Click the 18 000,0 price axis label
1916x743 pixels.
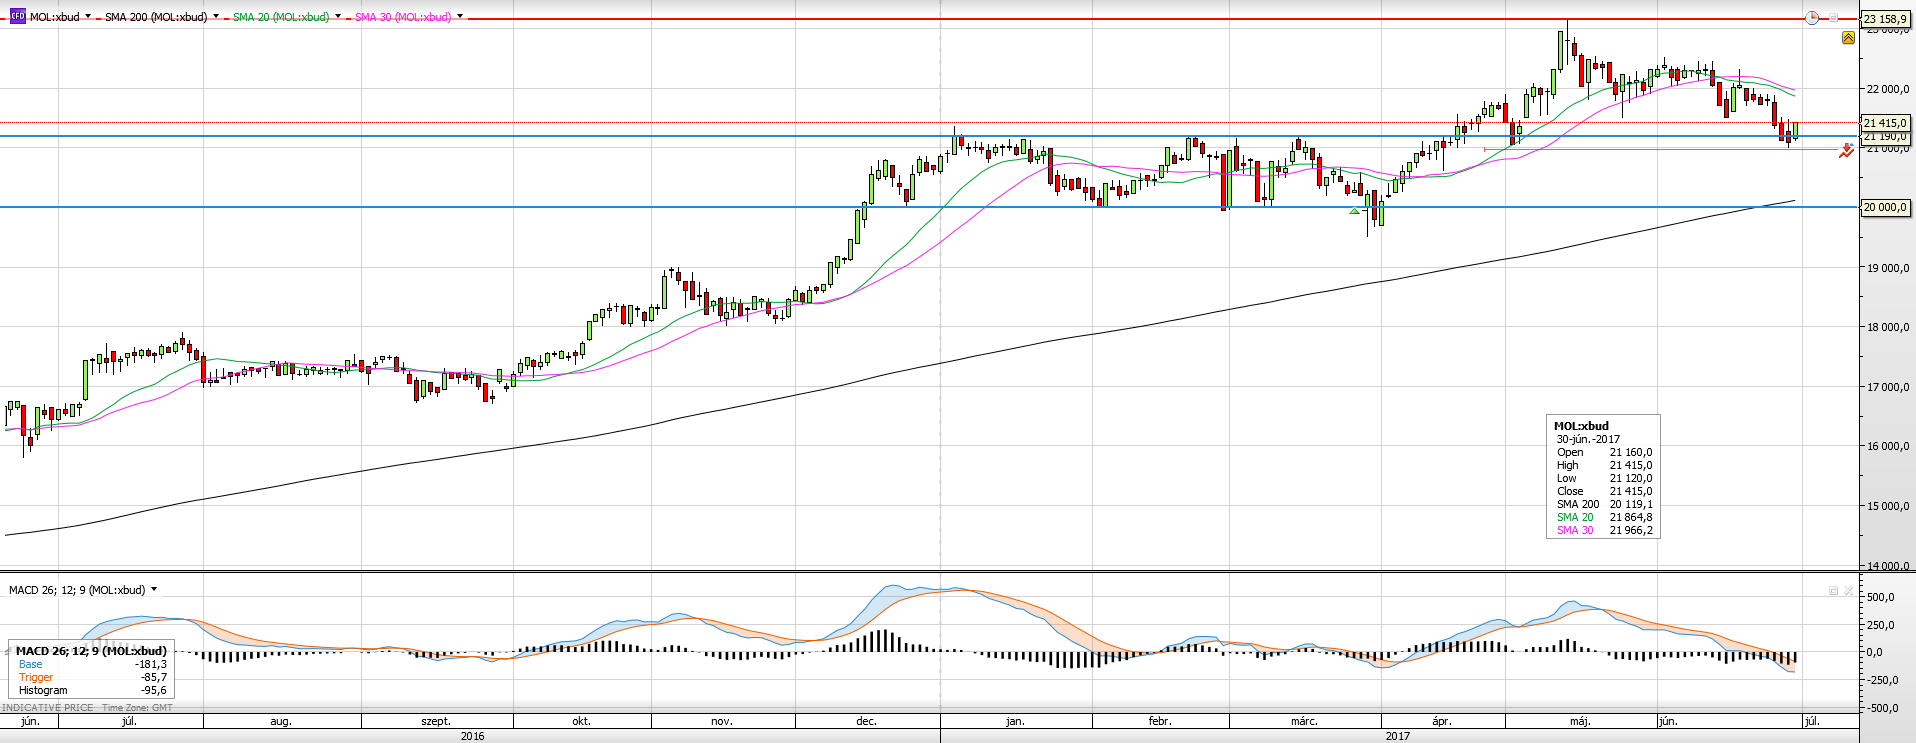[1889, 327]
